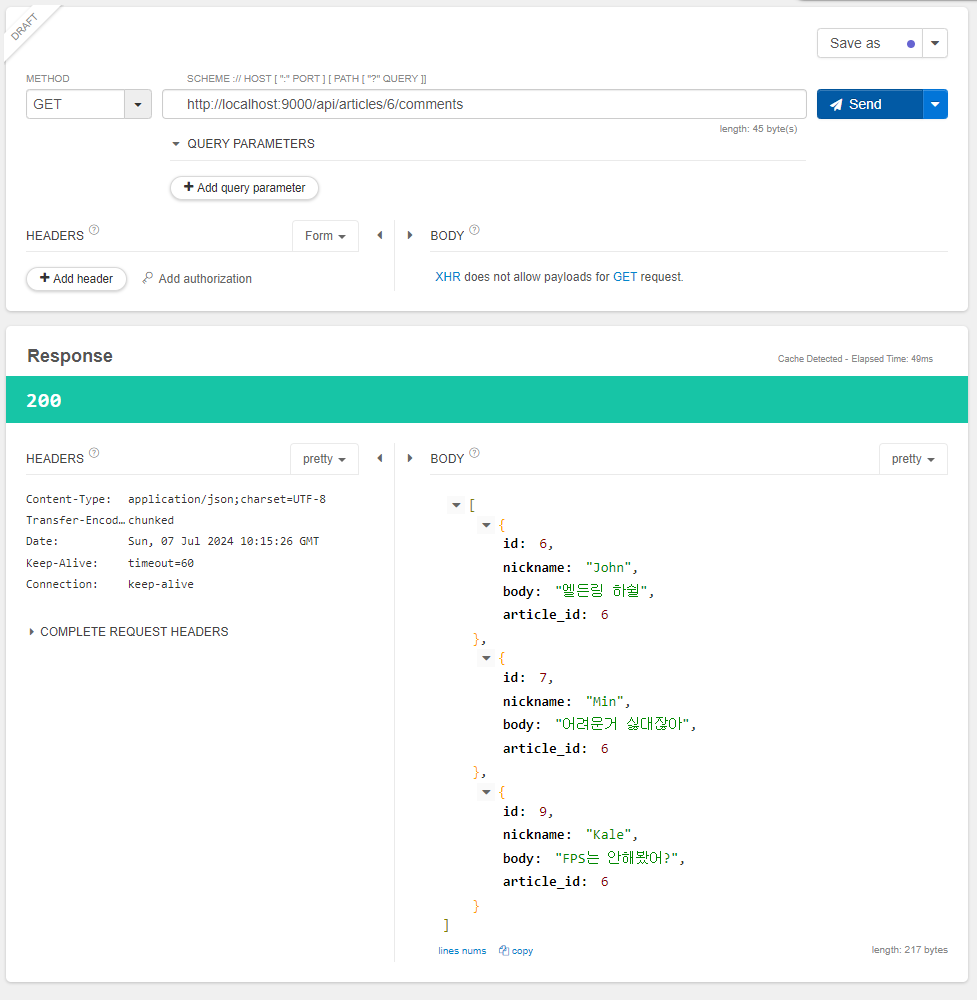Screen dimensions: 977x1000
Task: Open the request headers Form dropdown
Action: pyautogui.click(x=325, y=236)
